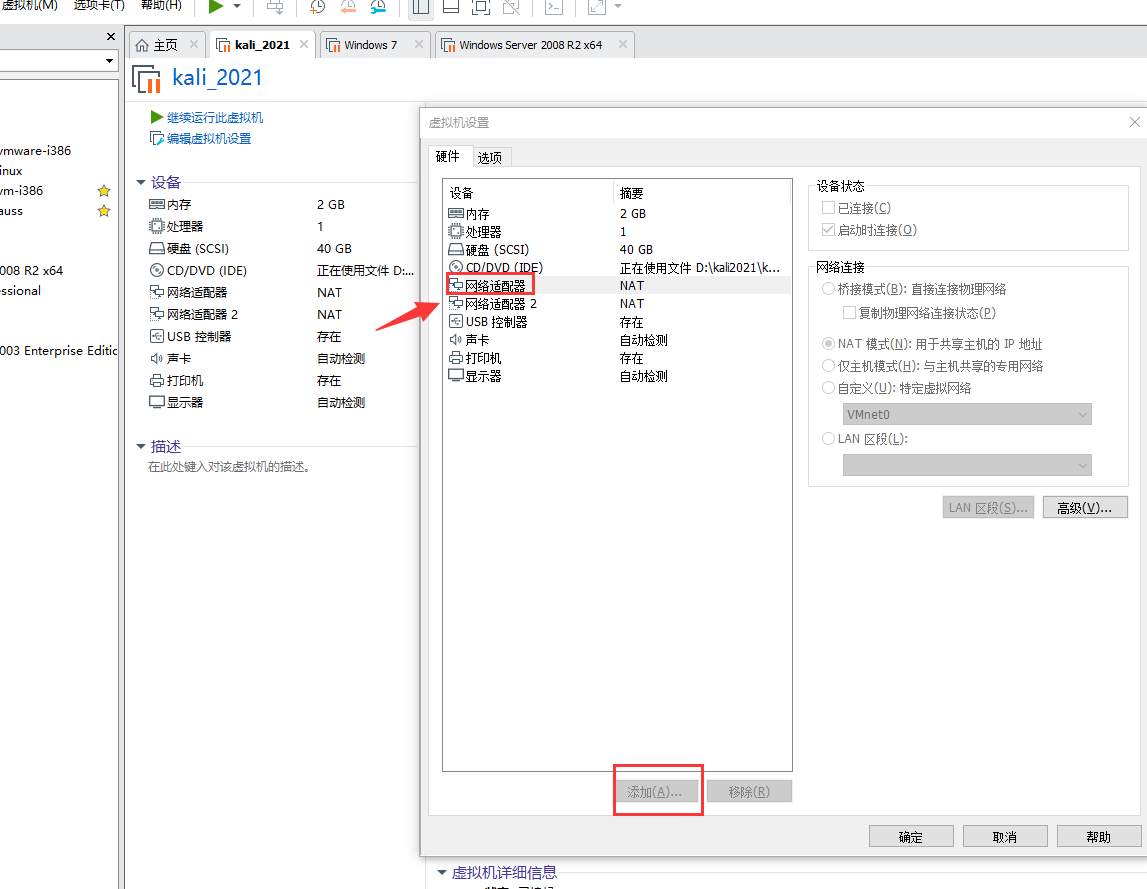This screenshot has height=889, width=1147.
Task: Select 自定义(U) 特定虚拟网络 radio button
Action: tap(829, 388)
